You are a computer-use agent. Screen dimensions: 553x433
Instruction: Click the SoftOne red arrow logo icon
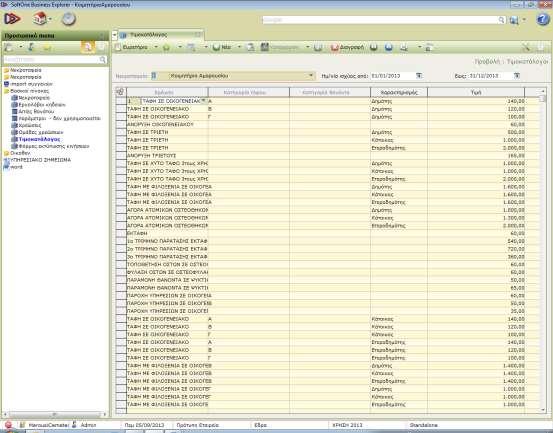point(12,19)
